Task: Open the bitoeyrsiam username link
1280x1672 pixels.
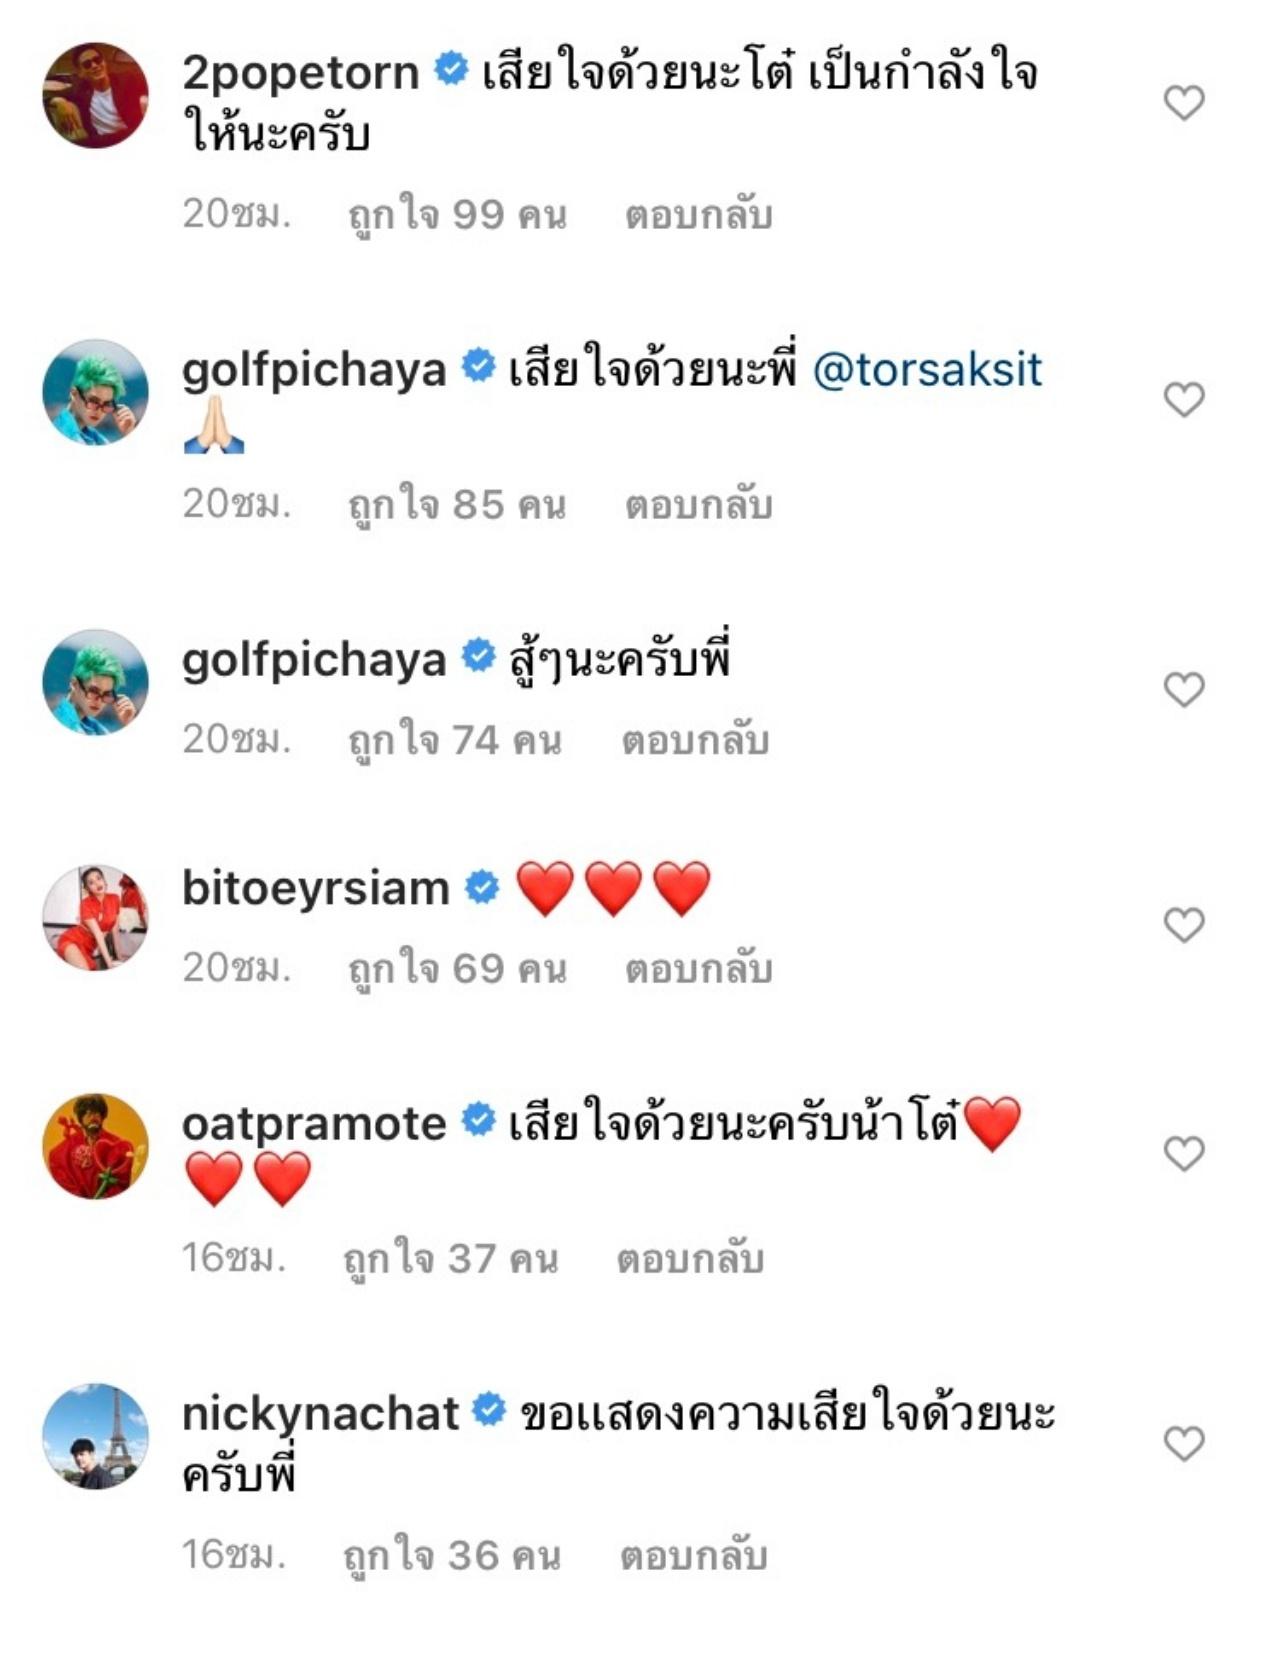Action: tap(315, 889)
